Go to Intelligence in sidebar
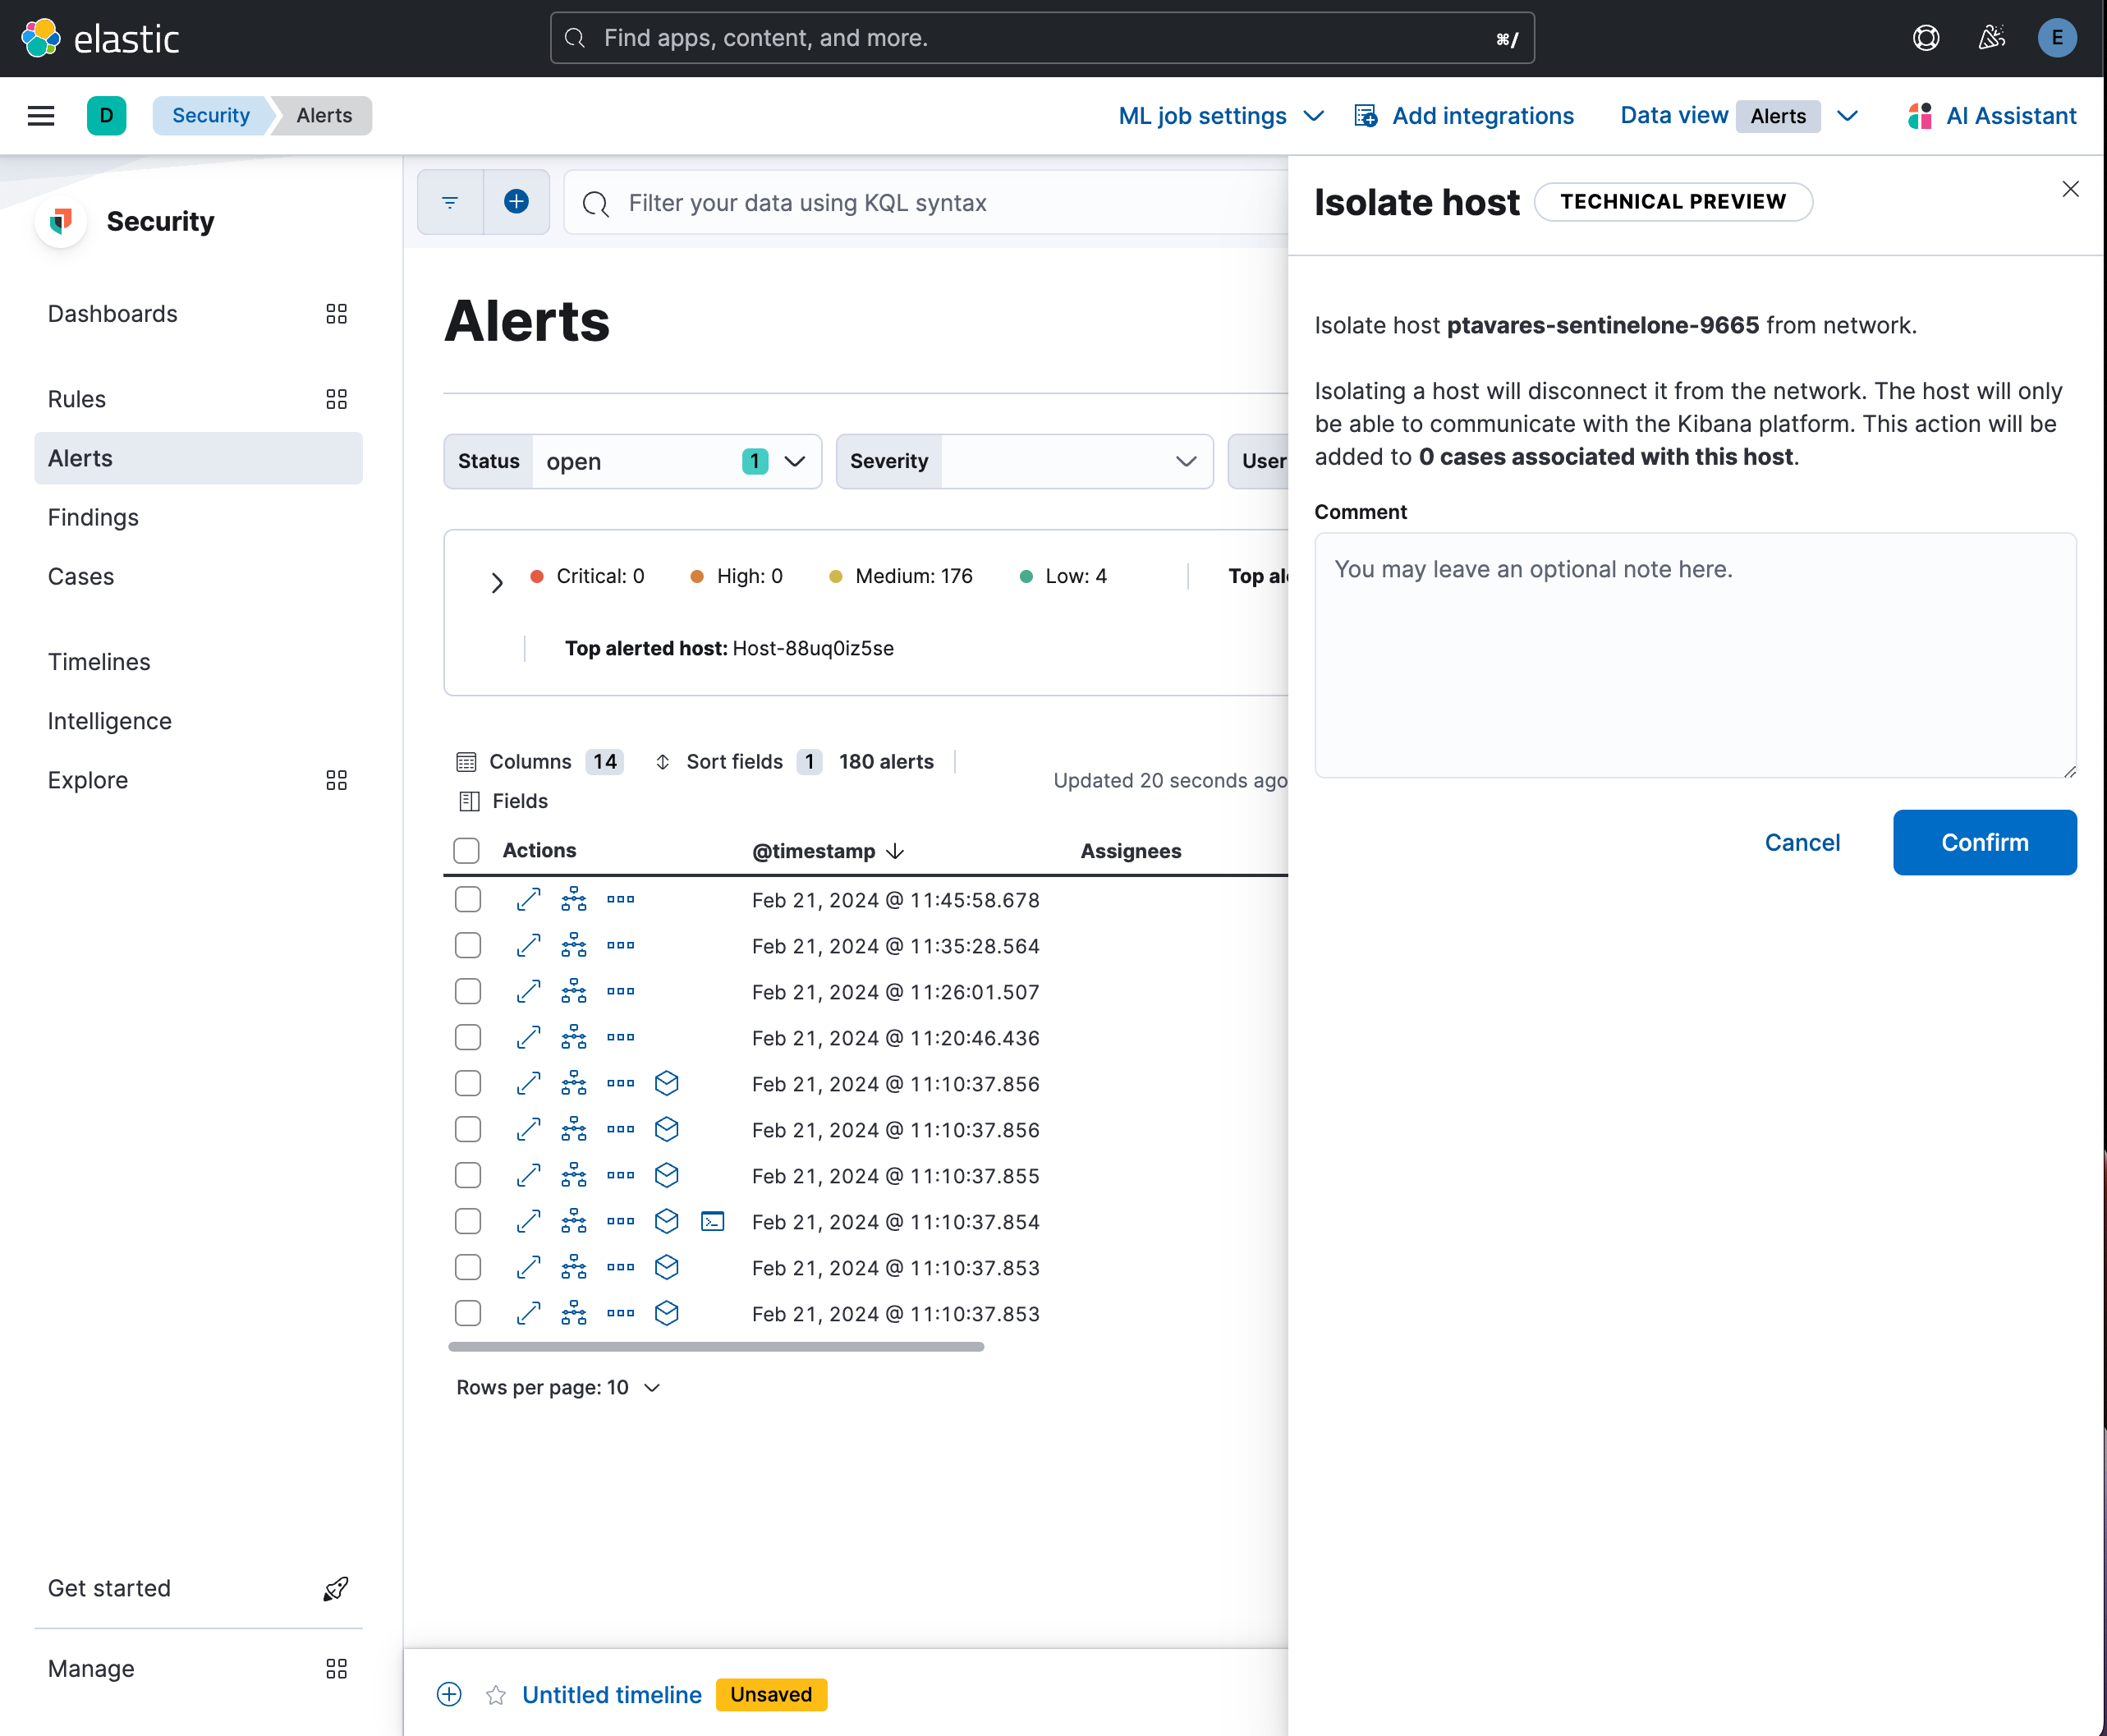Image resolution: width=2107 pixels, height=1736 pixels. (x=110, y=721)
